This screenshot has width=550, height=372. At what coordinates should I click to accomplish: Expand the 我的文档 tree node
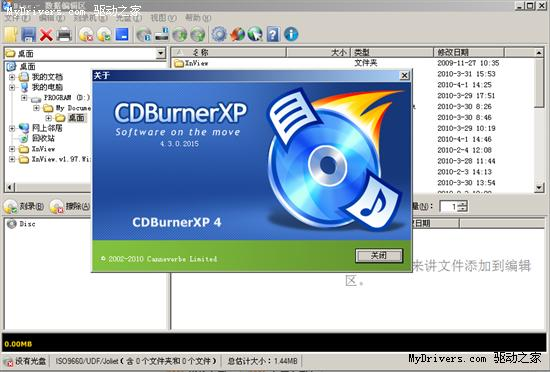(12, 77)
